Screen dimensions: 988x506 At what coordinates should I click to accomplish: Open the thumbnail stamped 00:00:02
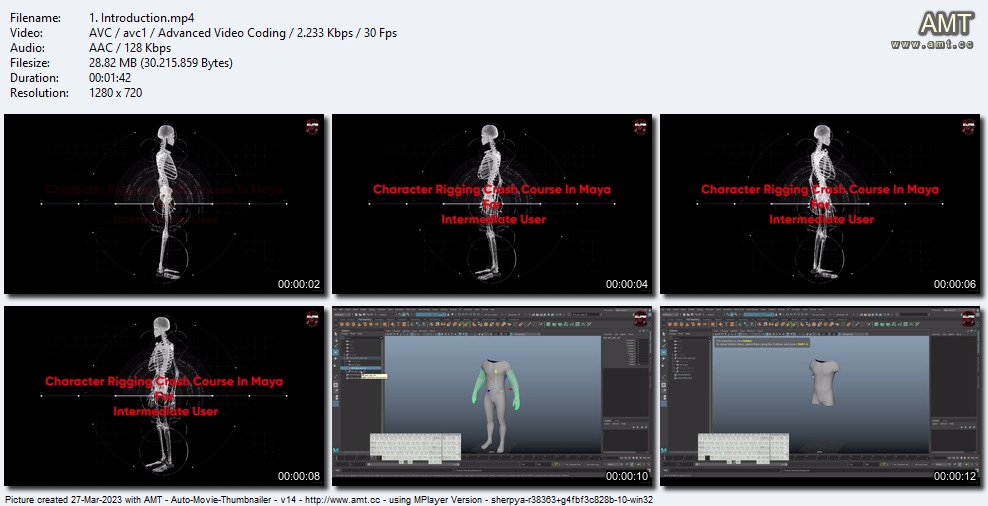pyautogui.click(x=164, y=204)
